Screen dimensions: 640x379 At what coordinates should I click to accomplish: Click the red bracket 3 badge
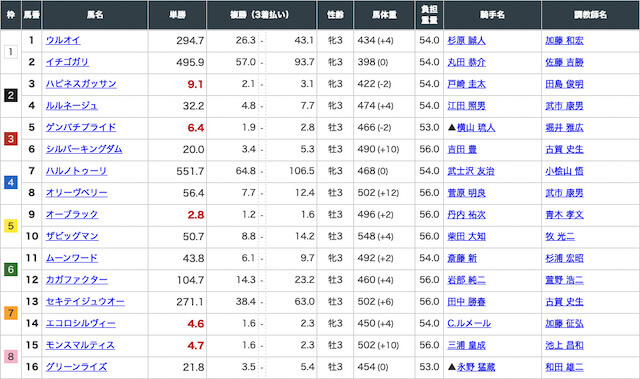coord(11,139)
